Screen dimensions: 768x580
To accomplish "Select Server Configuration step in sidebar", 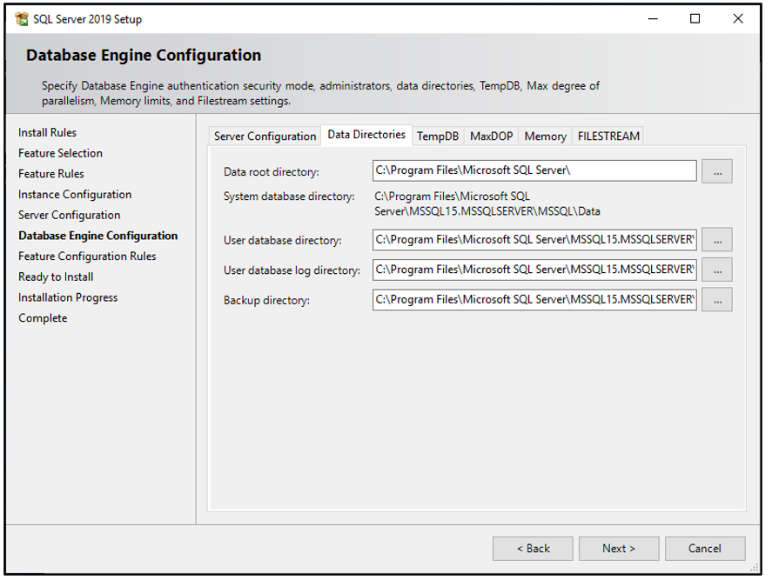I will click(x=69, y=215).
